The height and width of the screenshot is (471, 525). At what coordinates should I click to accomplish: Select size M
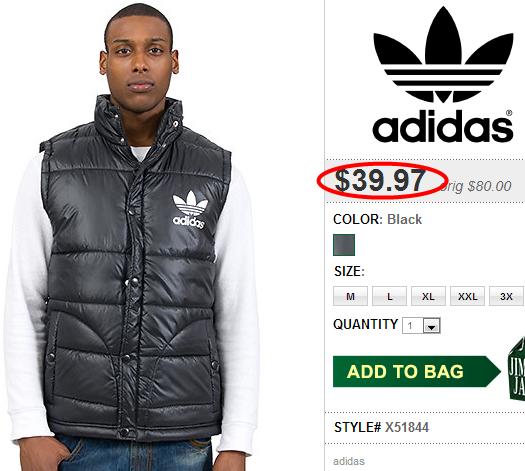(x=350, y=296)
